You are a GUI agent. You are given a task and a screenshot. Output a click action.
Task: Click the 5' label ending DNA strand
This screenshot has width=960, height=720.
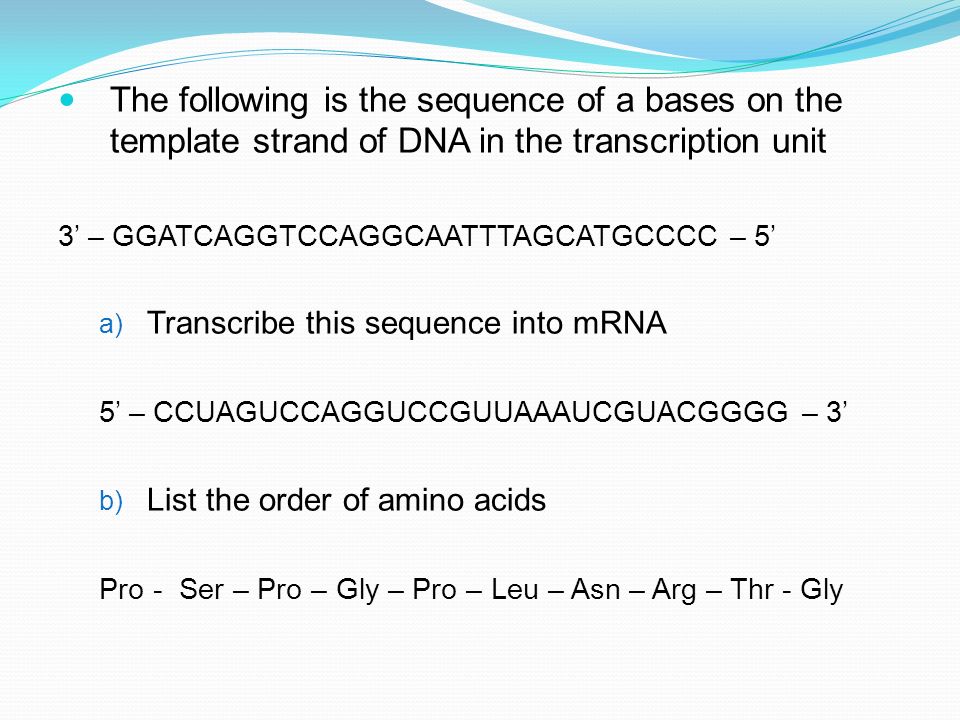click(765, 236)
